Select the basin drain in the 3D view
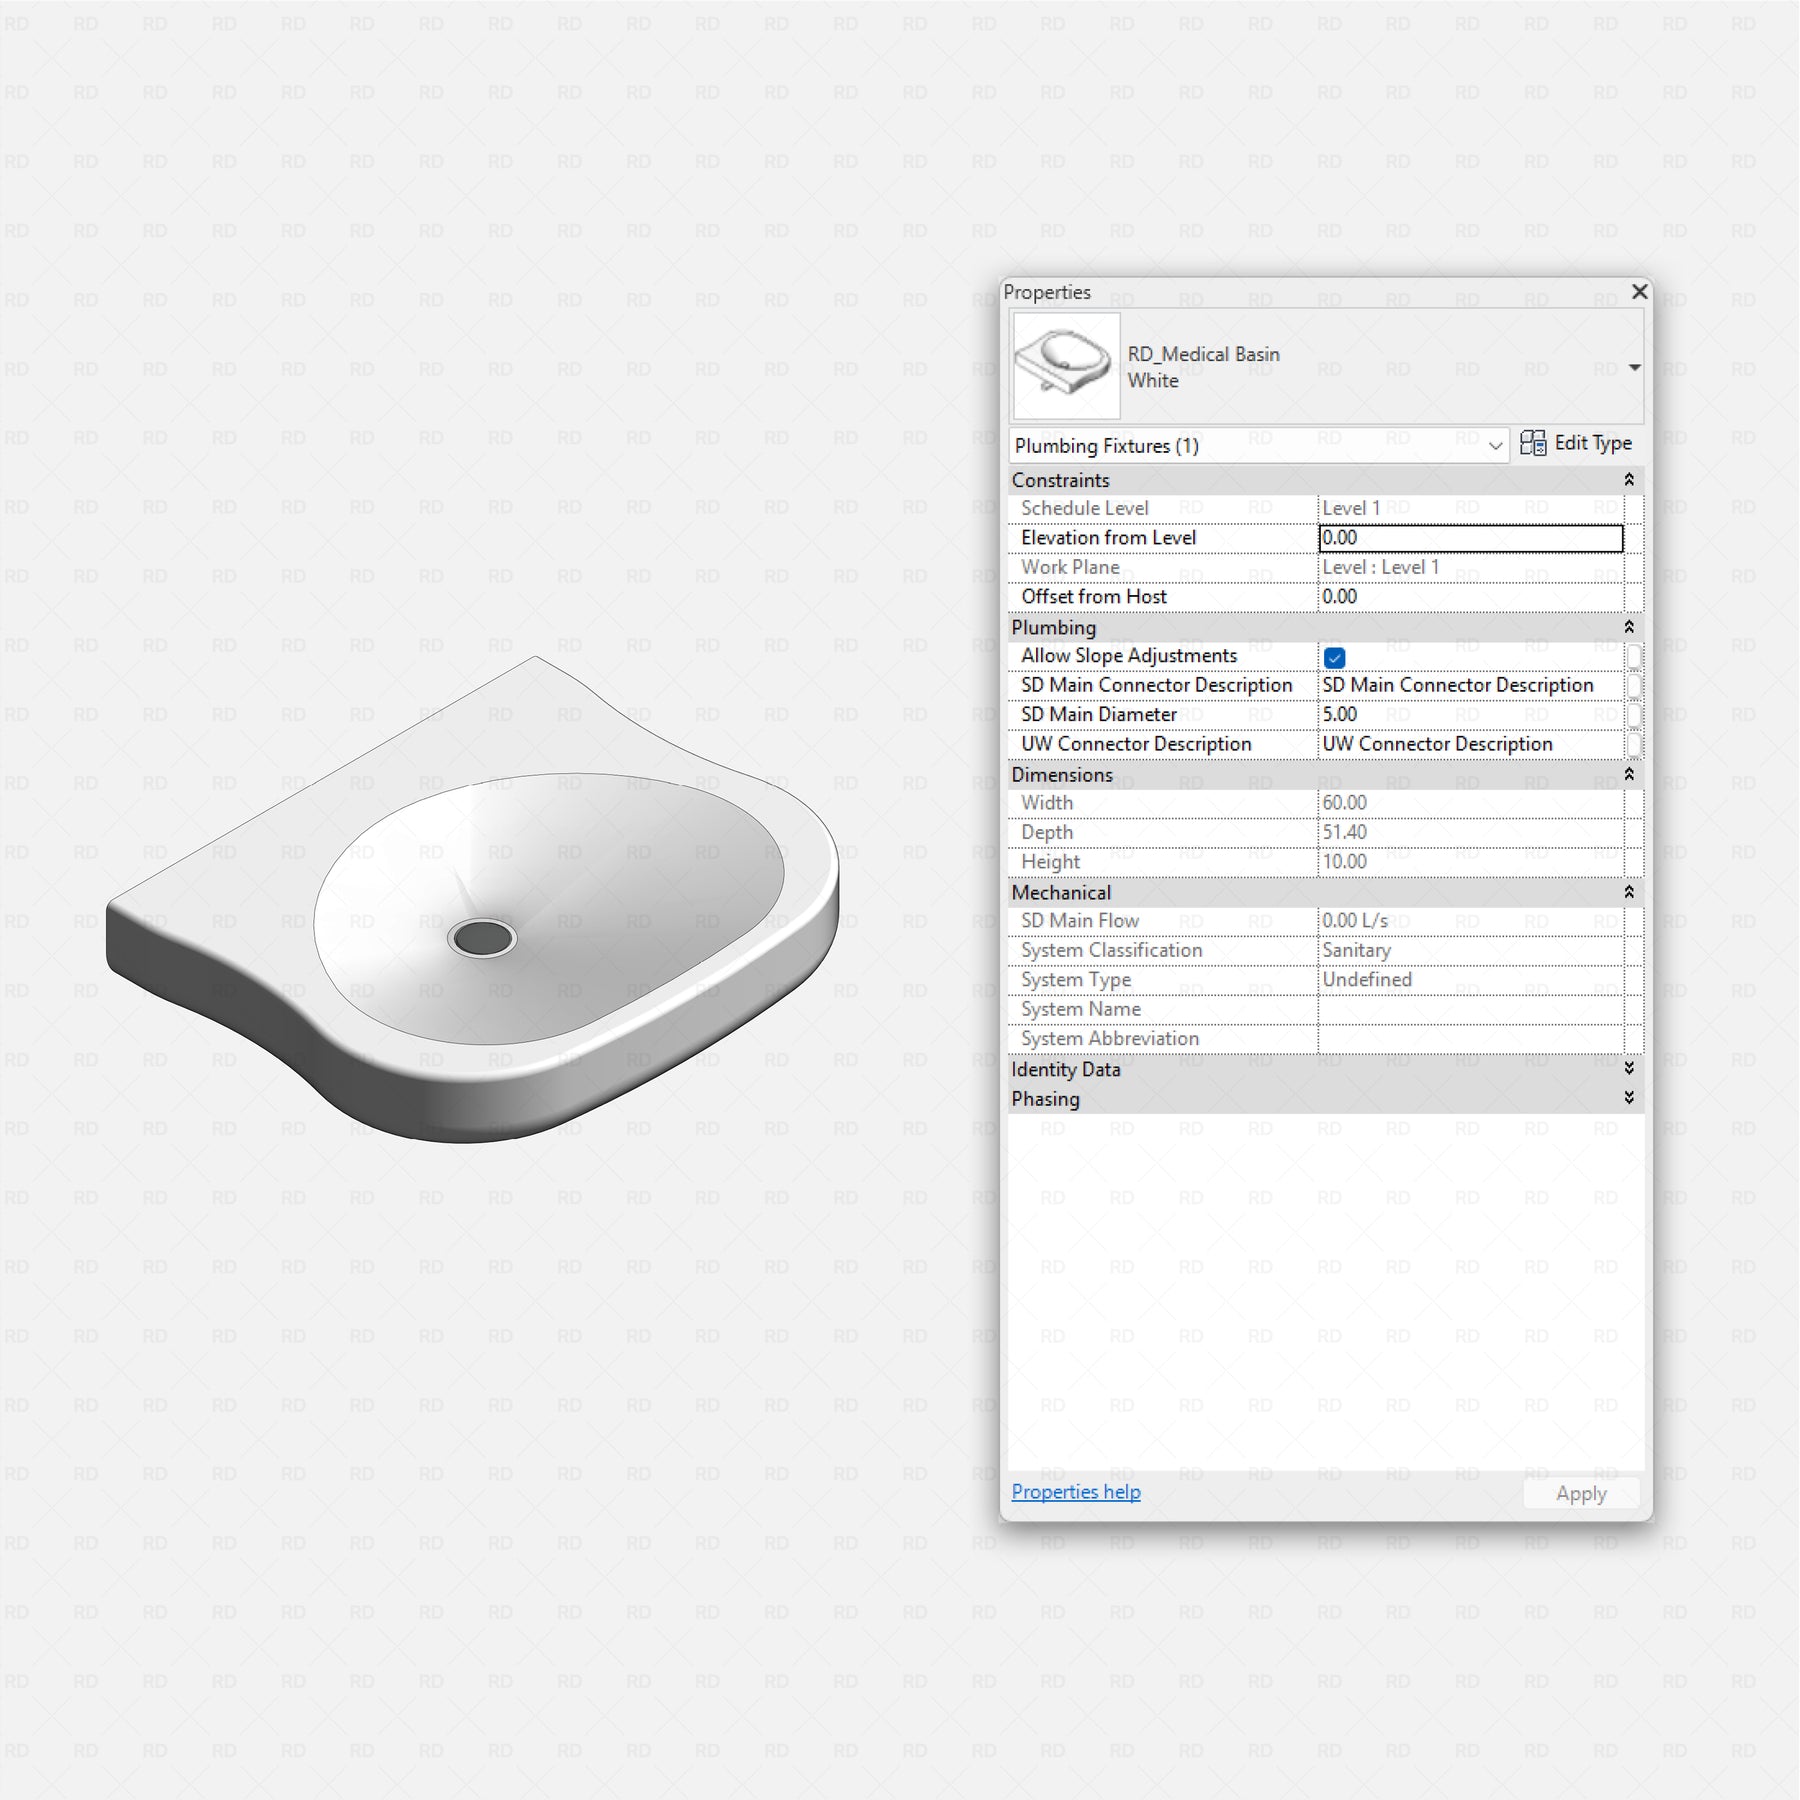 482,938
